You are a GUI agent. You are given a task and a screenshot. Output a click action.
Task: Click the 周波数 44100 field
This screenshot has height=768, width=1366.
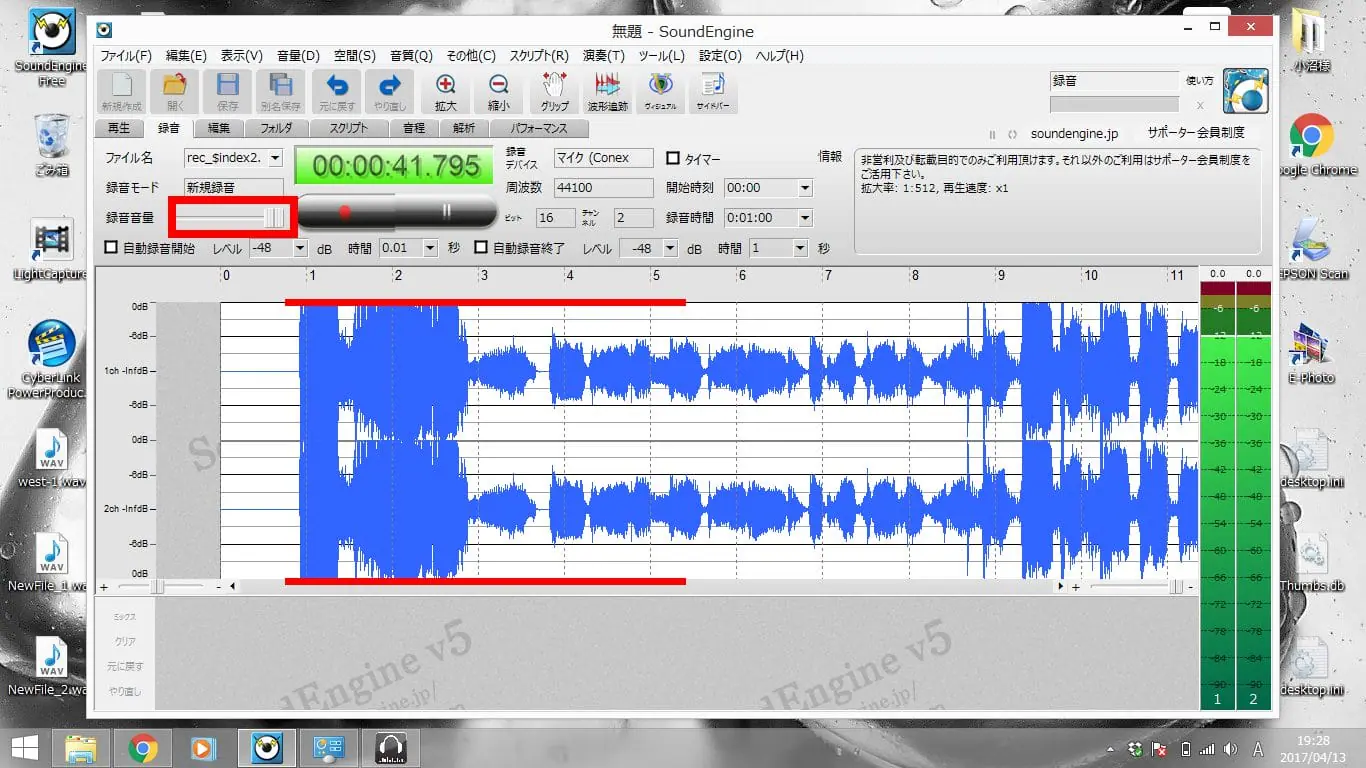click(x=604, y=188)
